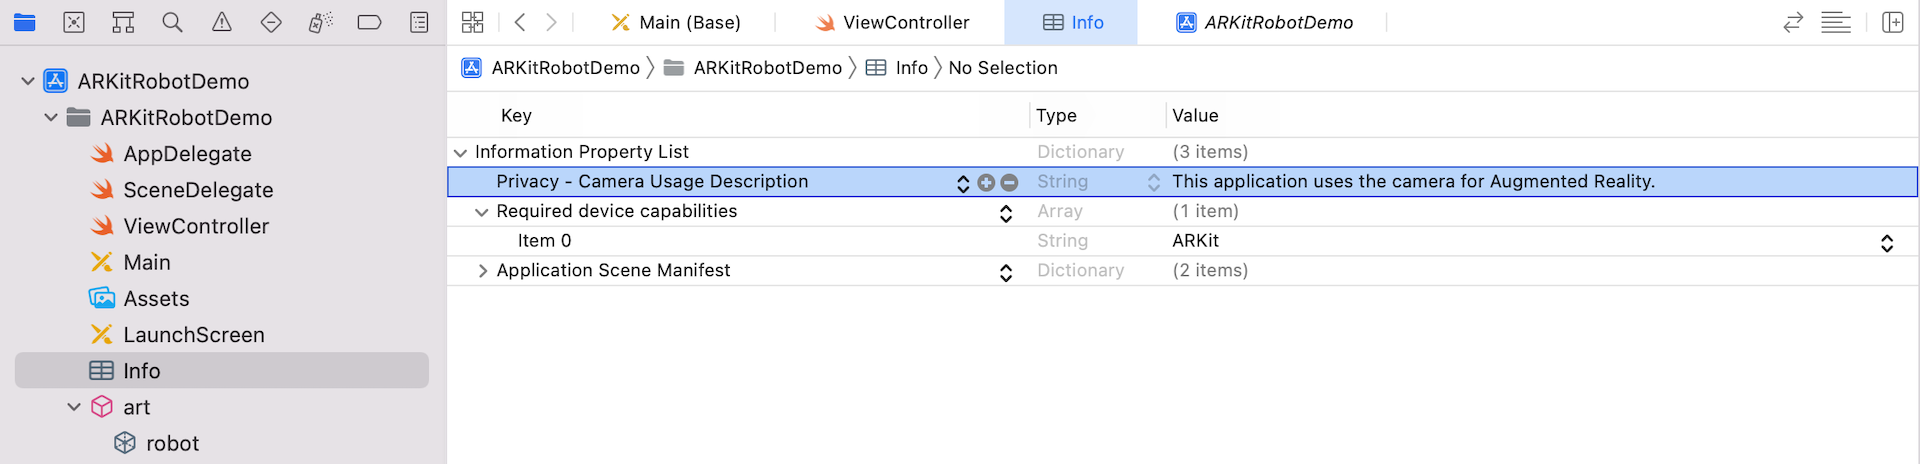Viewport: 1920px width, 464px height.
Task: Show the Issue navigator warning icon
Action: point(222,22)
